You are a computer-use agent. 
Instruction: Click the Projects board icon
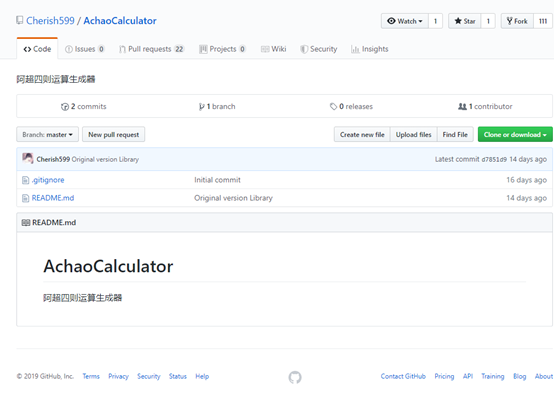(203, 49)
